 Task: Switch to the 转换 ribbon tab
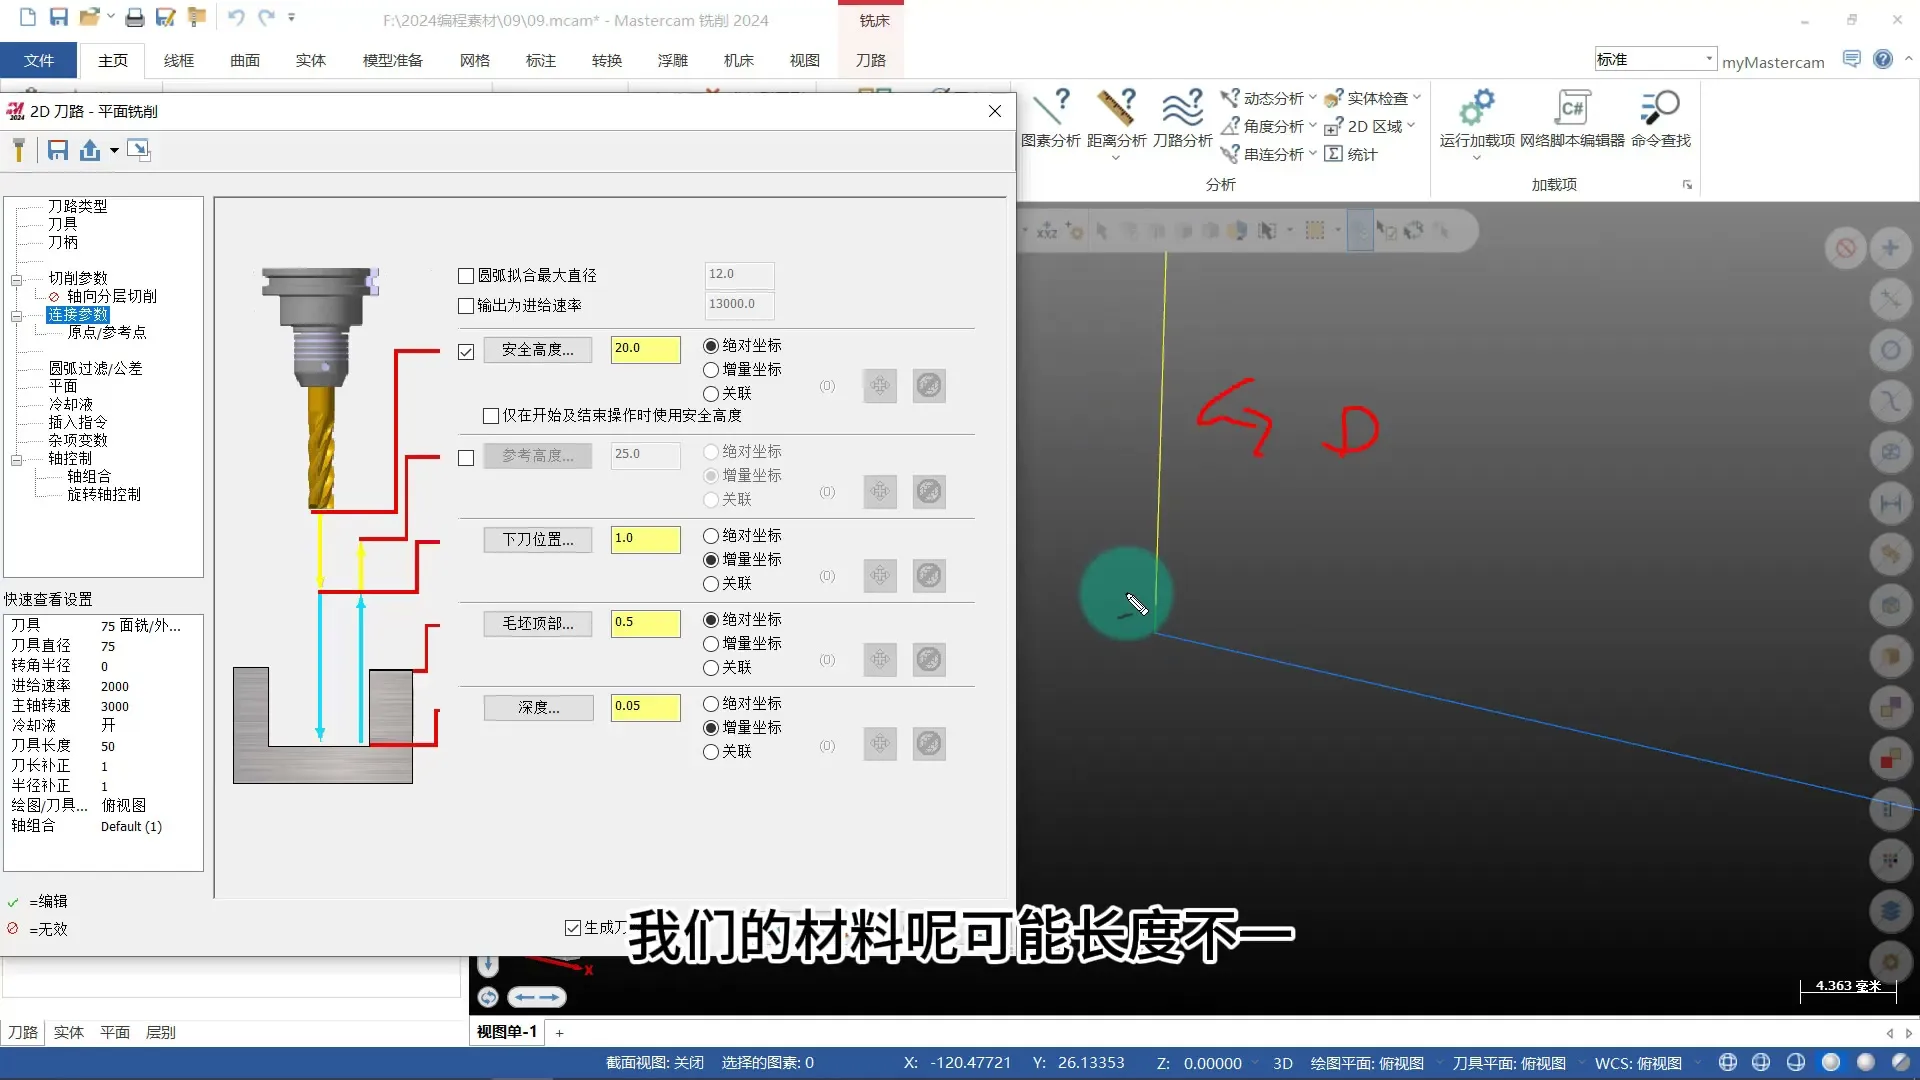point(605,60)
